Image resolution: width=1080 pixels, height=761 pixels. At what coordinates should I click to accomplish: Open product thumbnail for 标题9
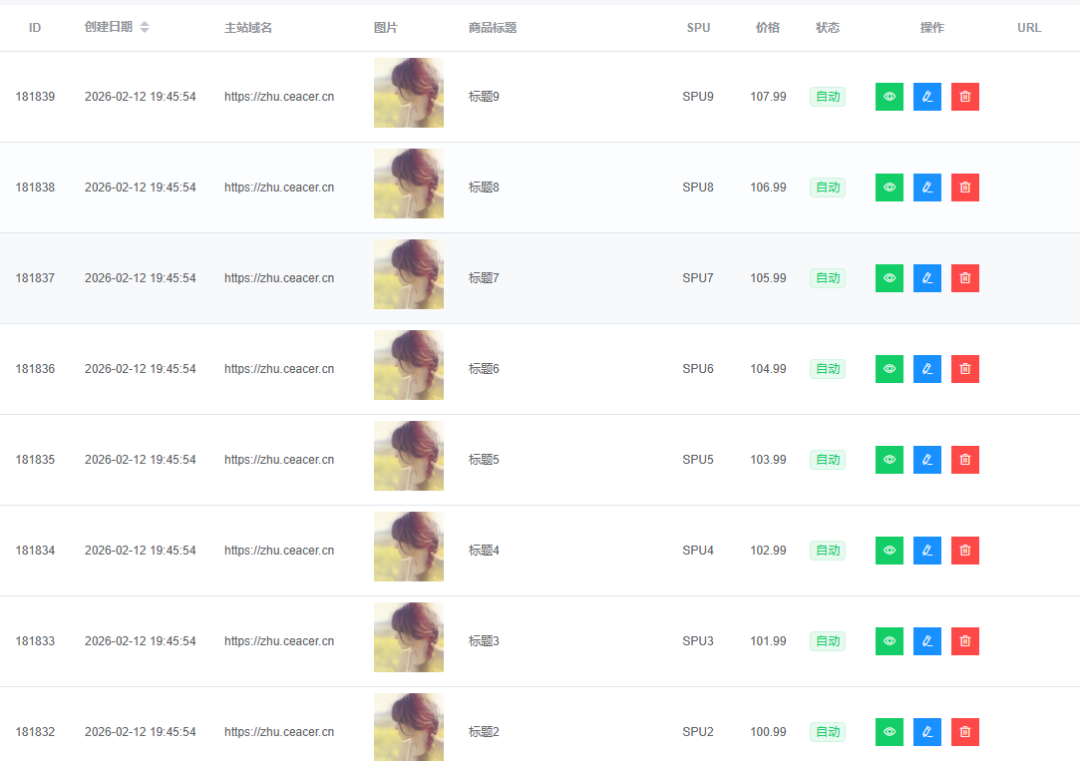[408, 93]
